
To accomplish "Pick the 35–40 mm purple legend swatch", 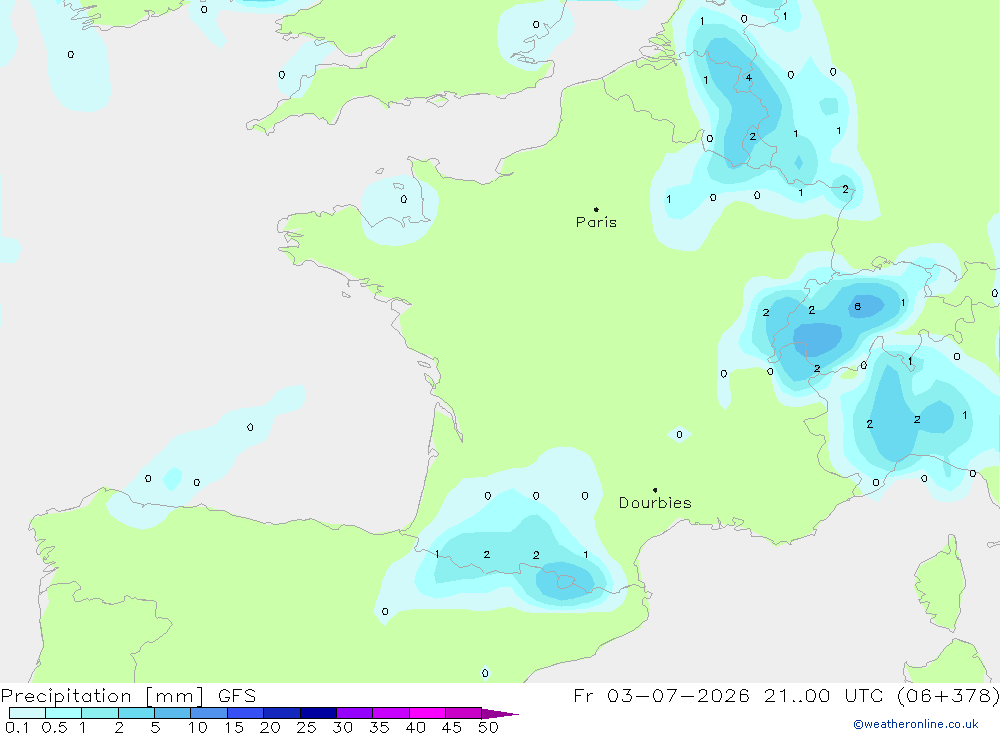I will pyautogui.click(x=390, y=713).
